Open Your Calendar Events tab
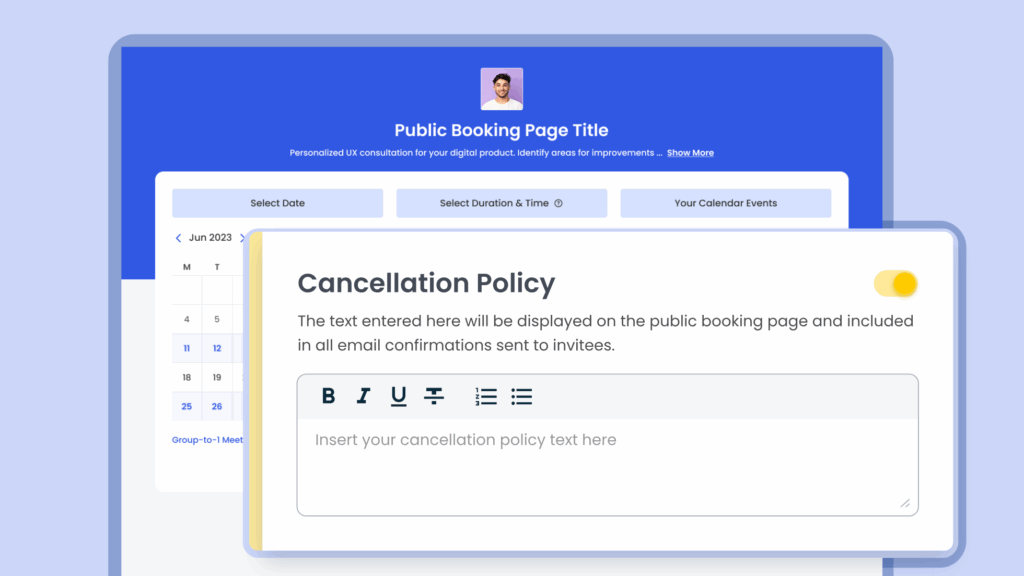The height and width of the screenshot is (576, 1024). coord(725,203)
